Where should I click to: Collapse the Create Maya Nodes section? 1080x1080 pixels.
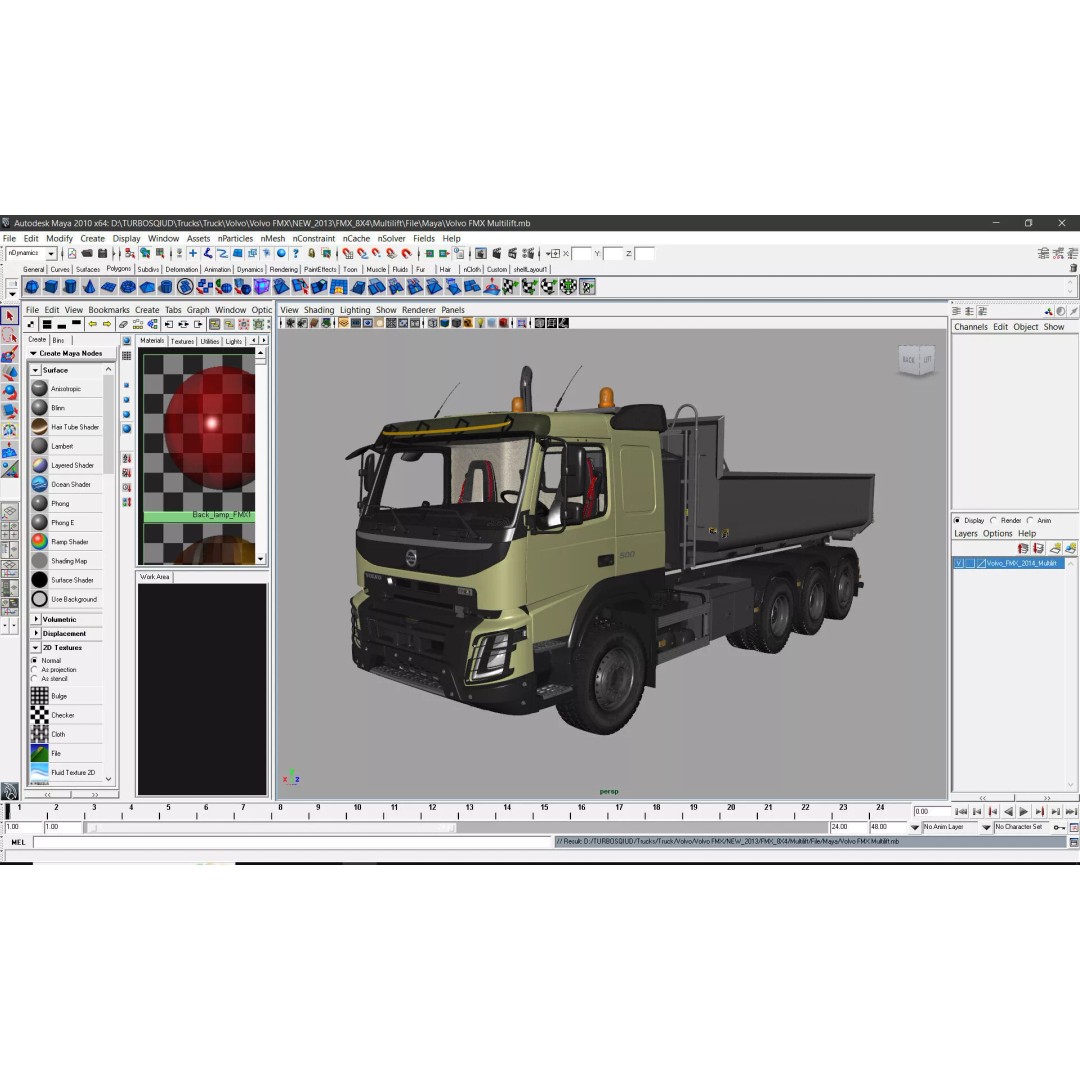point(33,353)
